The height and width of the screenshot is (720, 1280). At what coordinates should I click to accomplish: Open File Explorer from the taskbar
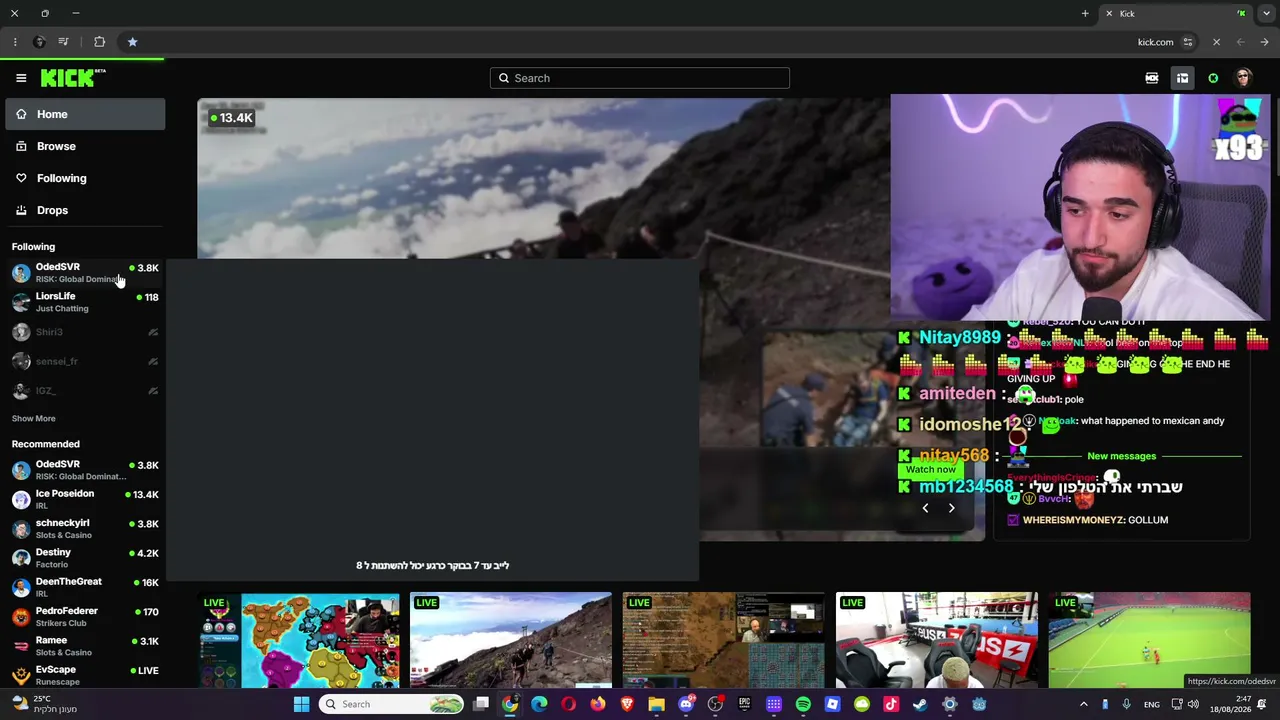(x=656, y=704)
